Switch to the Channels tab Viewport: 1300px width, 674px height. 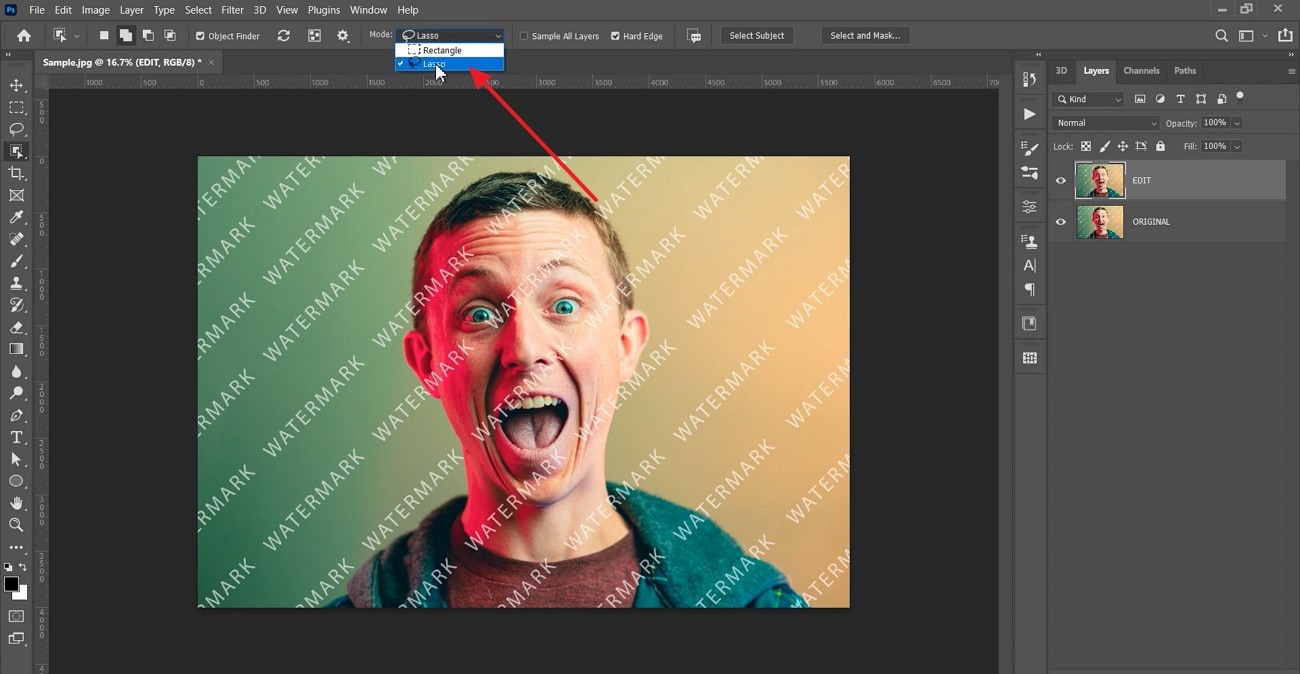pos(1141,71)
